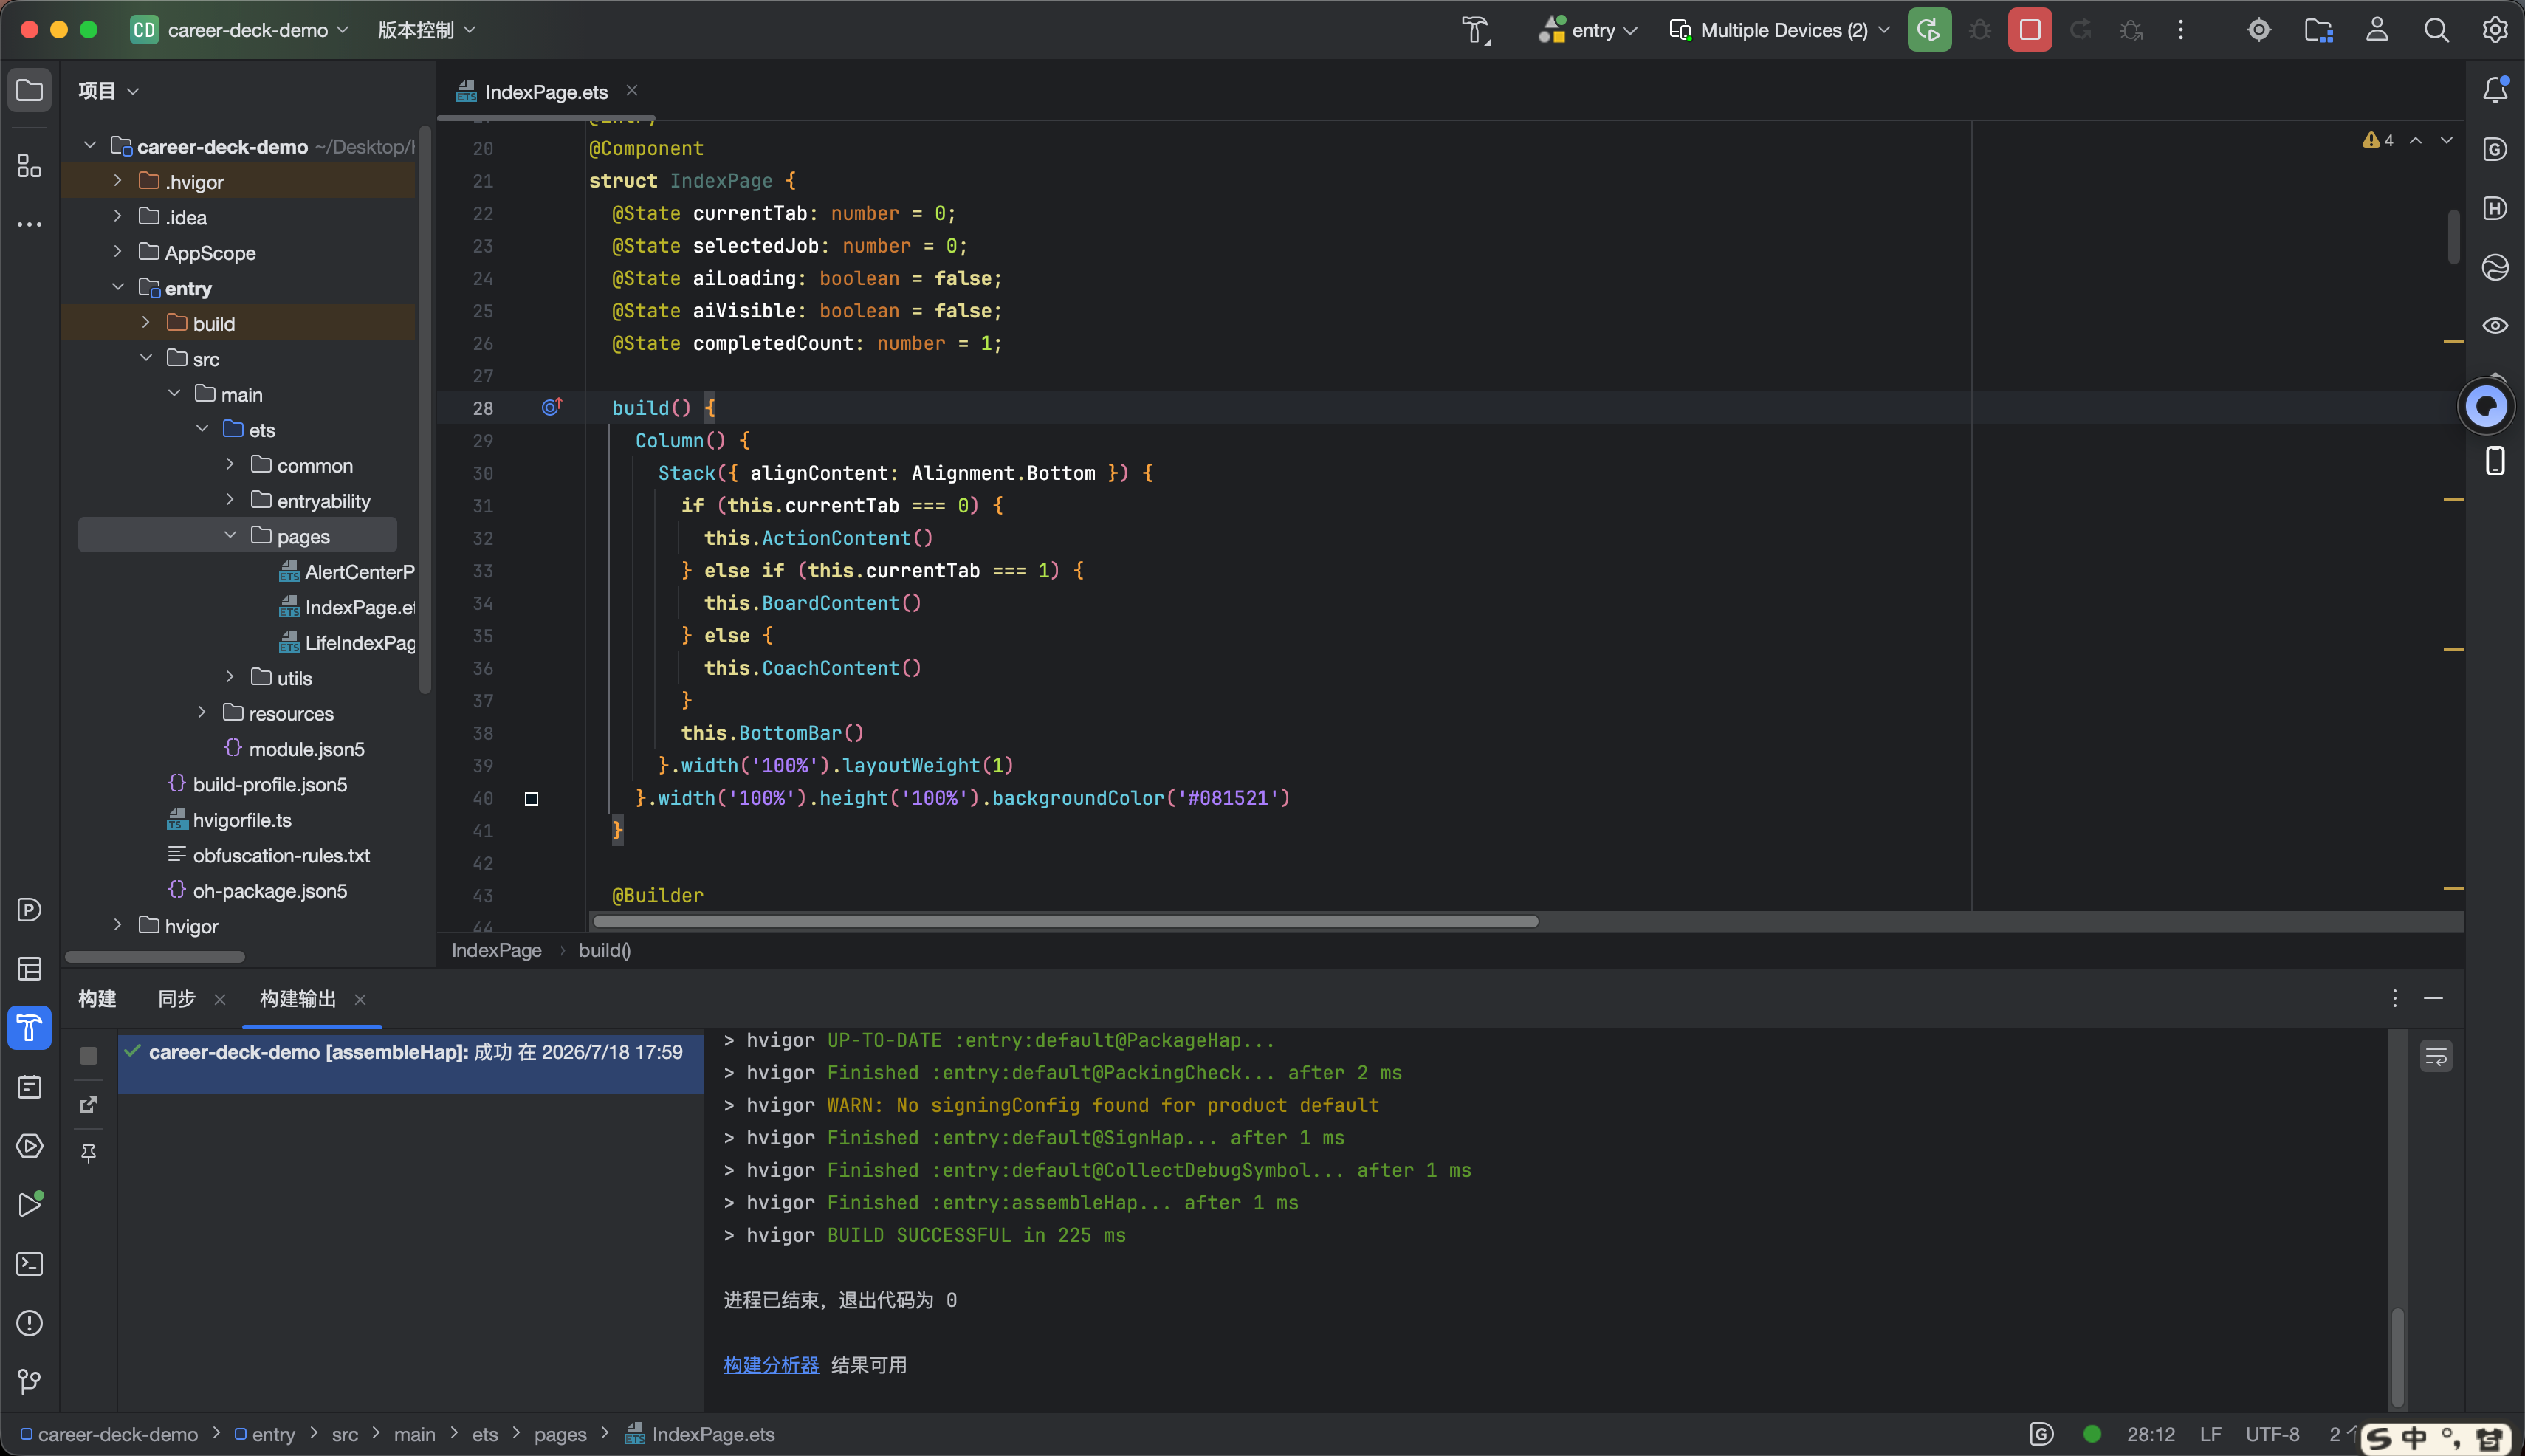Expand the hvigor folder in project tree

118,925
